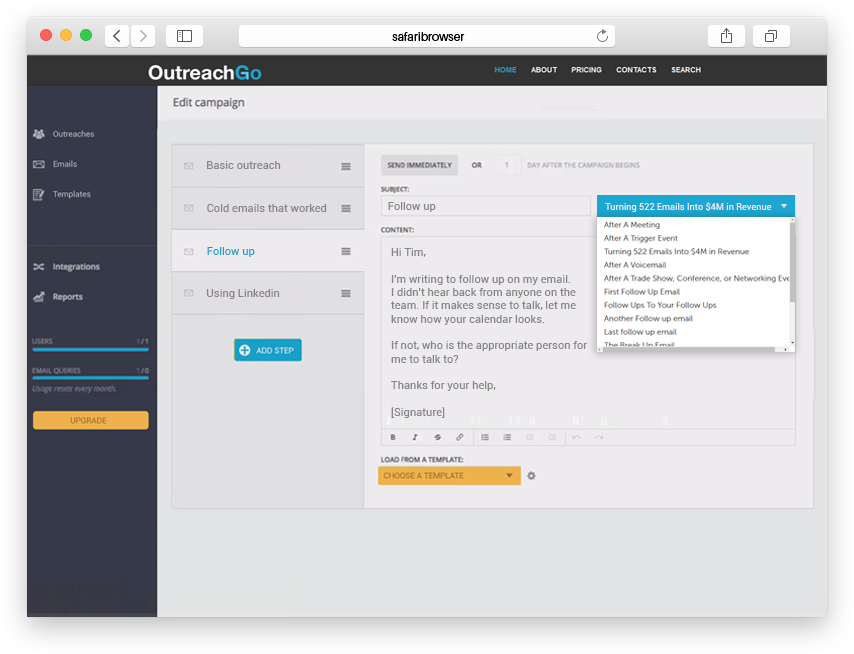The height and width of the screenshot is (654, 854).
Task: Choose Follow Ups To Your Follow Ups
Action: coord(660,305)
